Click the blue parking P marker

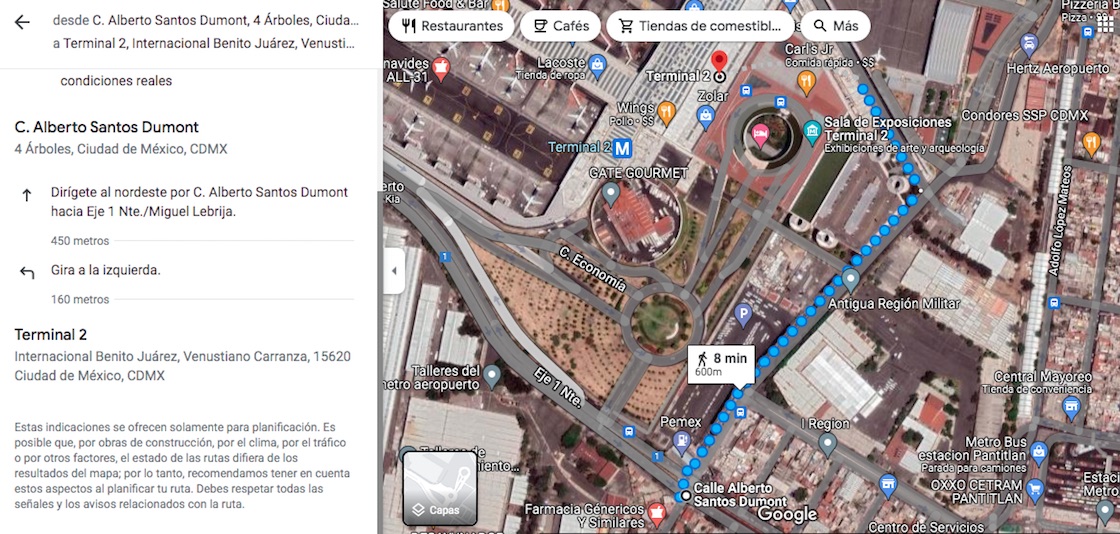click(744, 314)
